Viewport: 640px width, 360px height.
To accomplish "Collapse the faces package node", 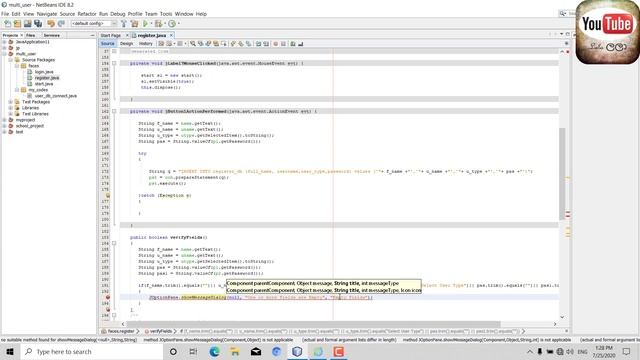I will [17, 66].
